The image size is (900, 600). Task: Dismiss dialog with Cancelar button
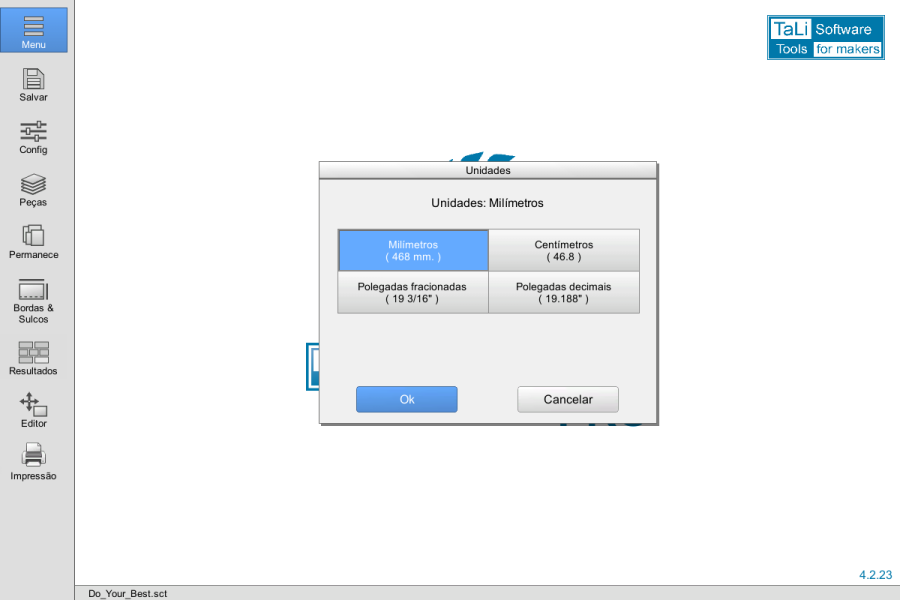point(568,399)
